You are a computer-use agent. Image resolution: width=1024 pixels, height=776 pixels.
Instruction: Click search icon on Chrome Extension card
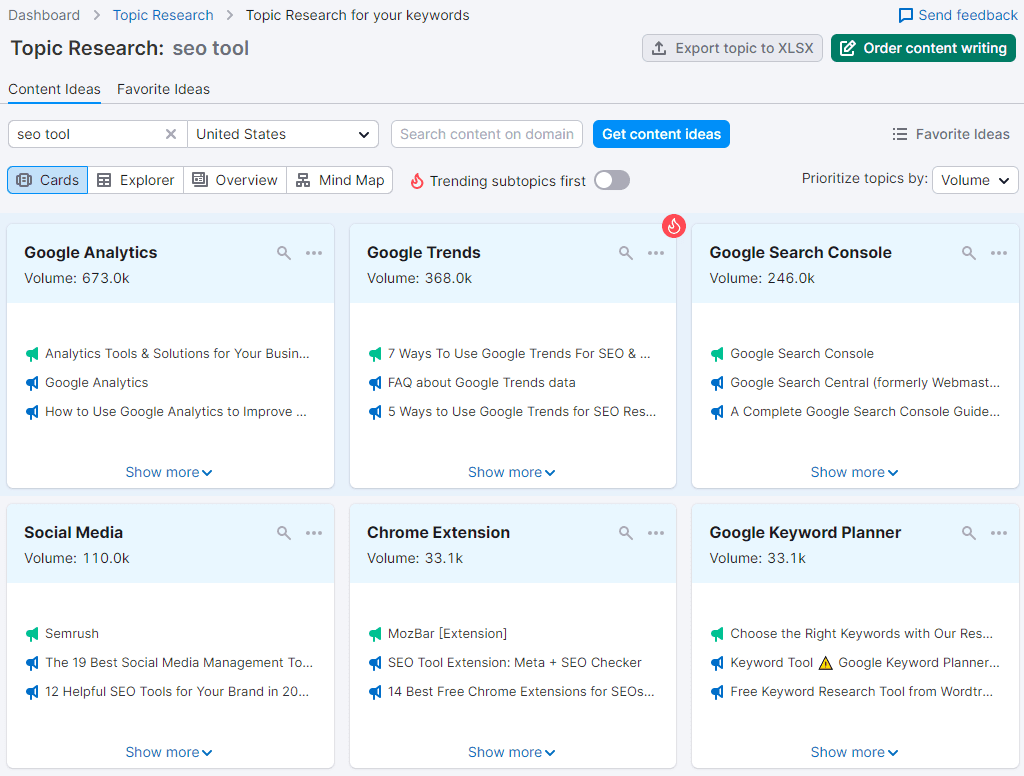coord(626,533)
